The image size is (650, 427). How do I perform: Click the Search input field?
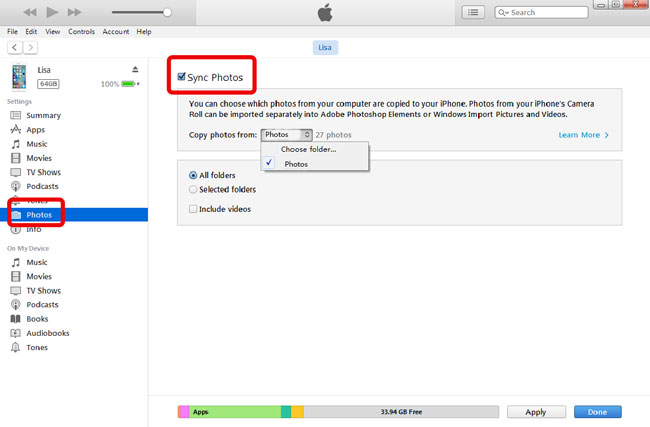coord(541,12)
